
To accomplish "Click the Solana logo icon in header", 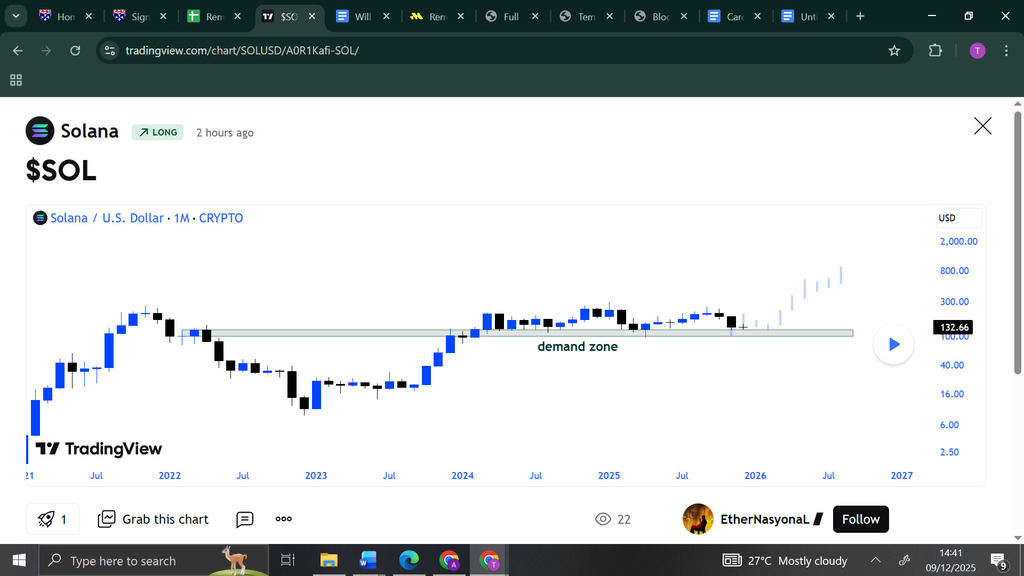I will click(40, 131).
